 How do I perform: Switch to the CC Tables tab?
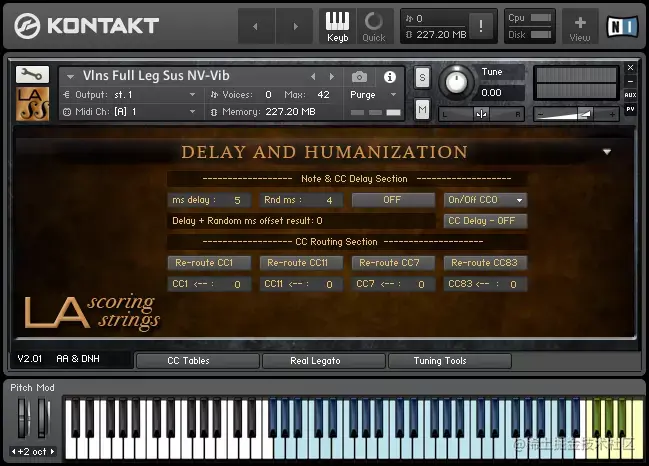[197, 361]
